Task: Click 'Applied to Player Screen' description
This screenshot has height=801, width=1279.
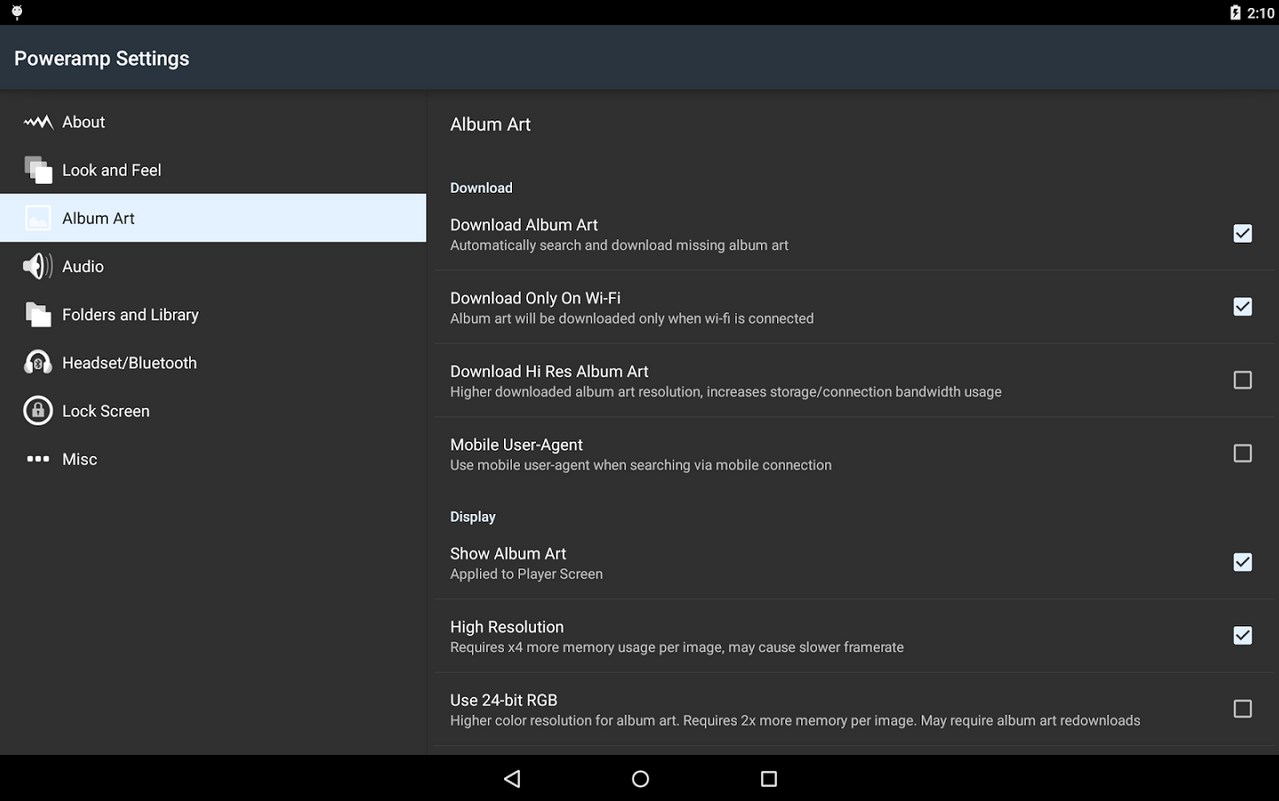Action: pos(526,574)
